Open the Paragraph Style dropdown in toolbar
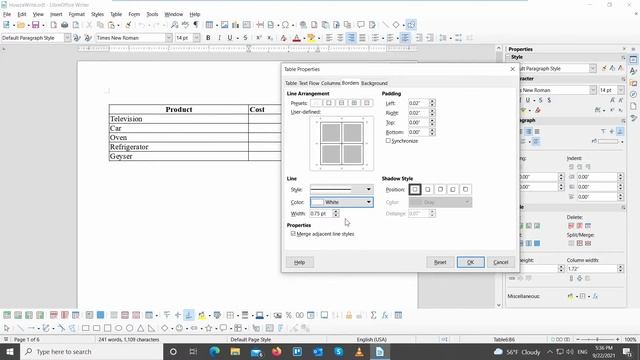Screen dimensions: 640x360 67,38
